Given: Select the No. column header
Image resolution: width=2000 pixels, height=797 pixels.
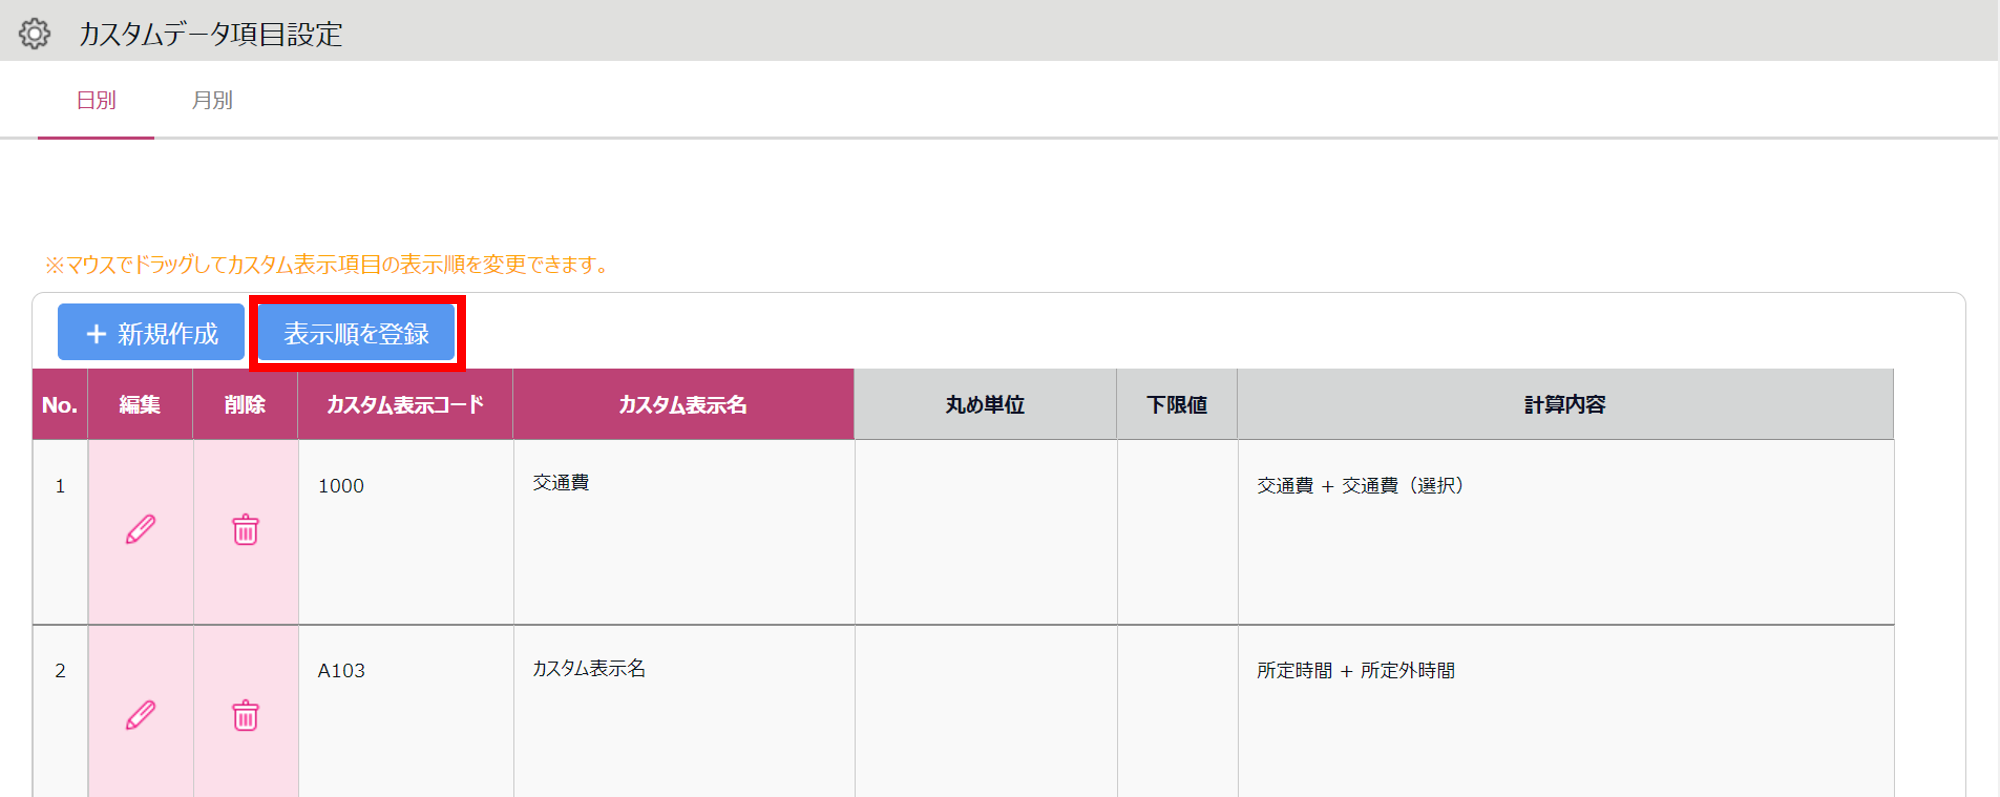Looking at the screenshot, I should [x=60, y=404].
